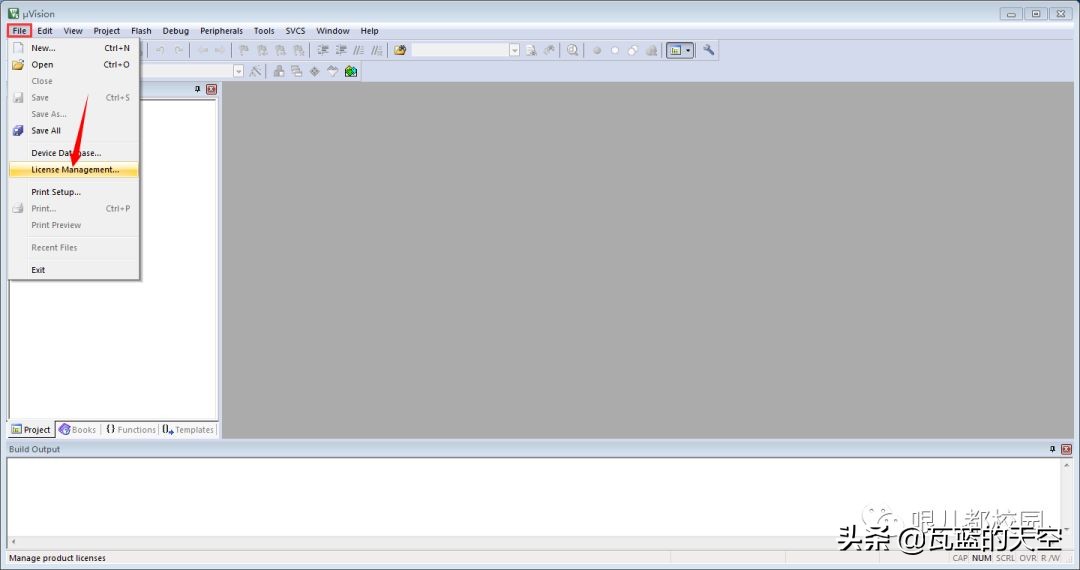Click the Uncomment Selection icon
This screenshot has height=570, width=1080.
click(x=377, y=50)
